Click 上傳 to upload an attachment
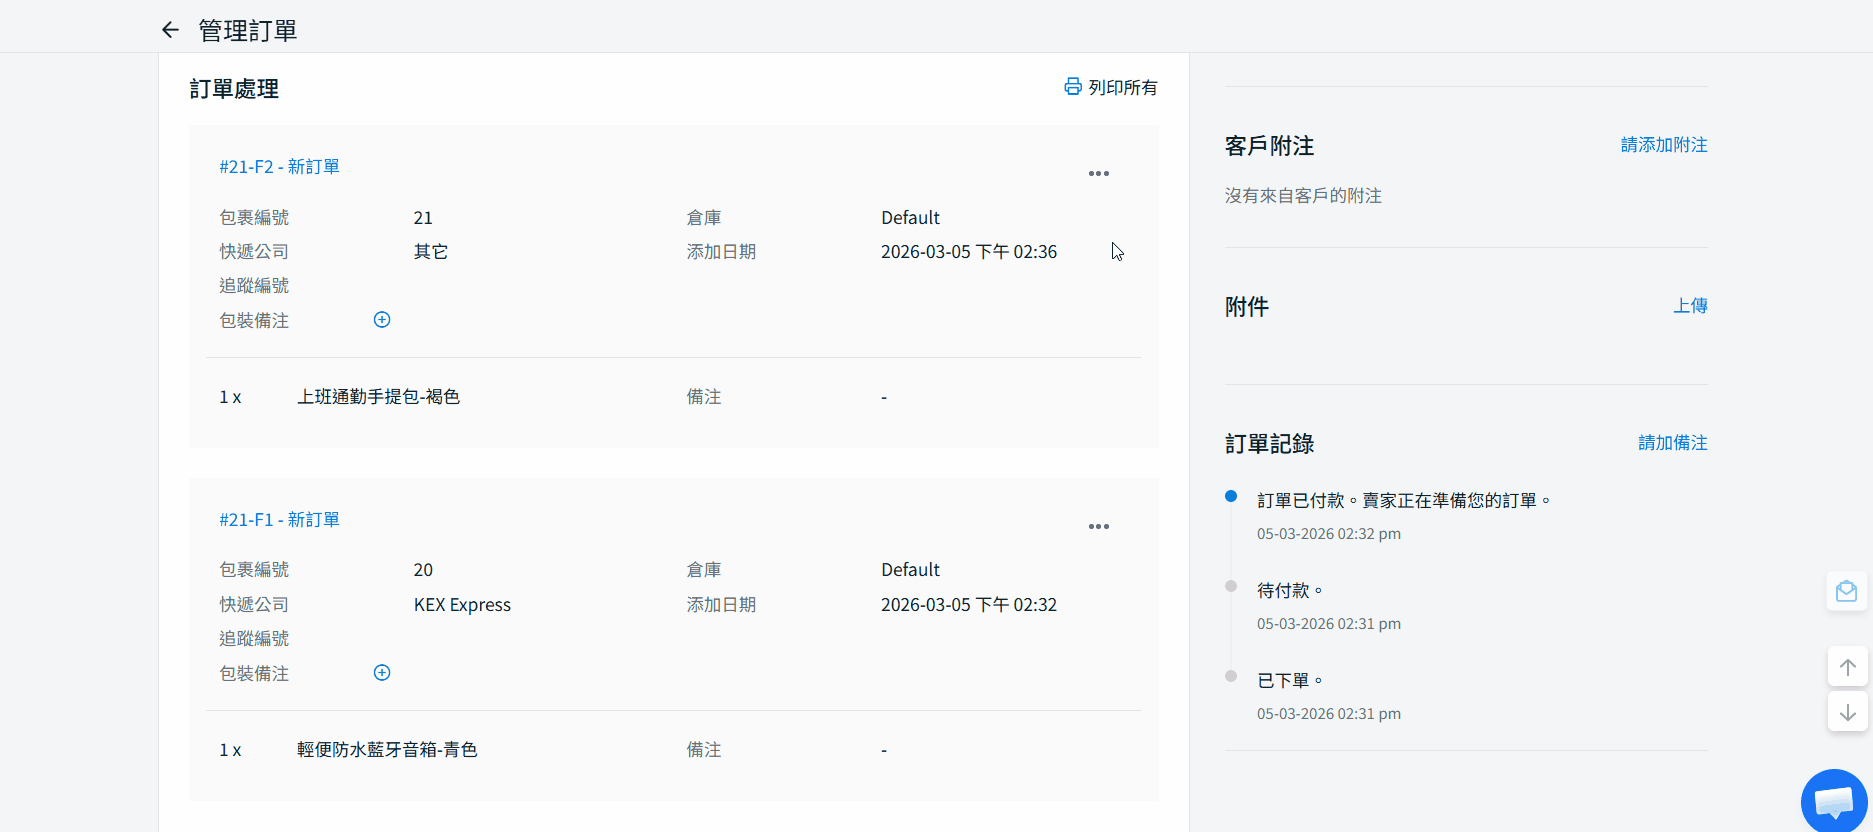The width and height of the screenshot is (1873, 832). pos(1690,306)
